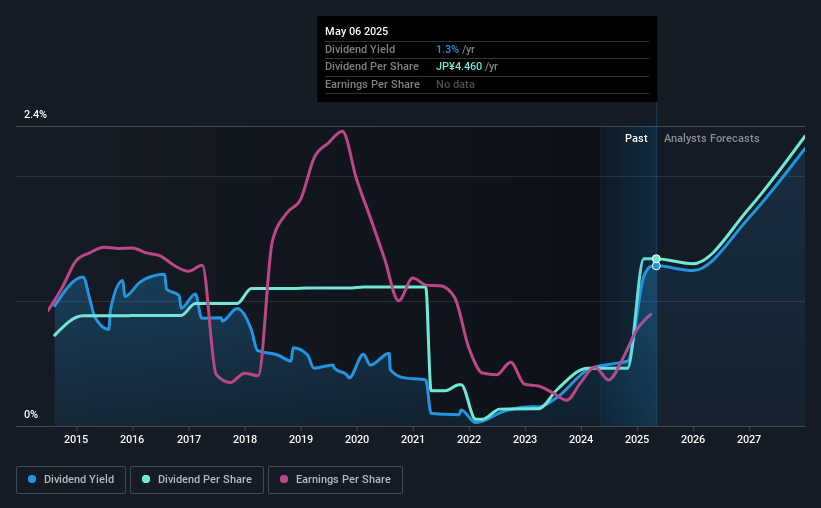Click the Dividend Yield tooltip row label

(360, 49)
